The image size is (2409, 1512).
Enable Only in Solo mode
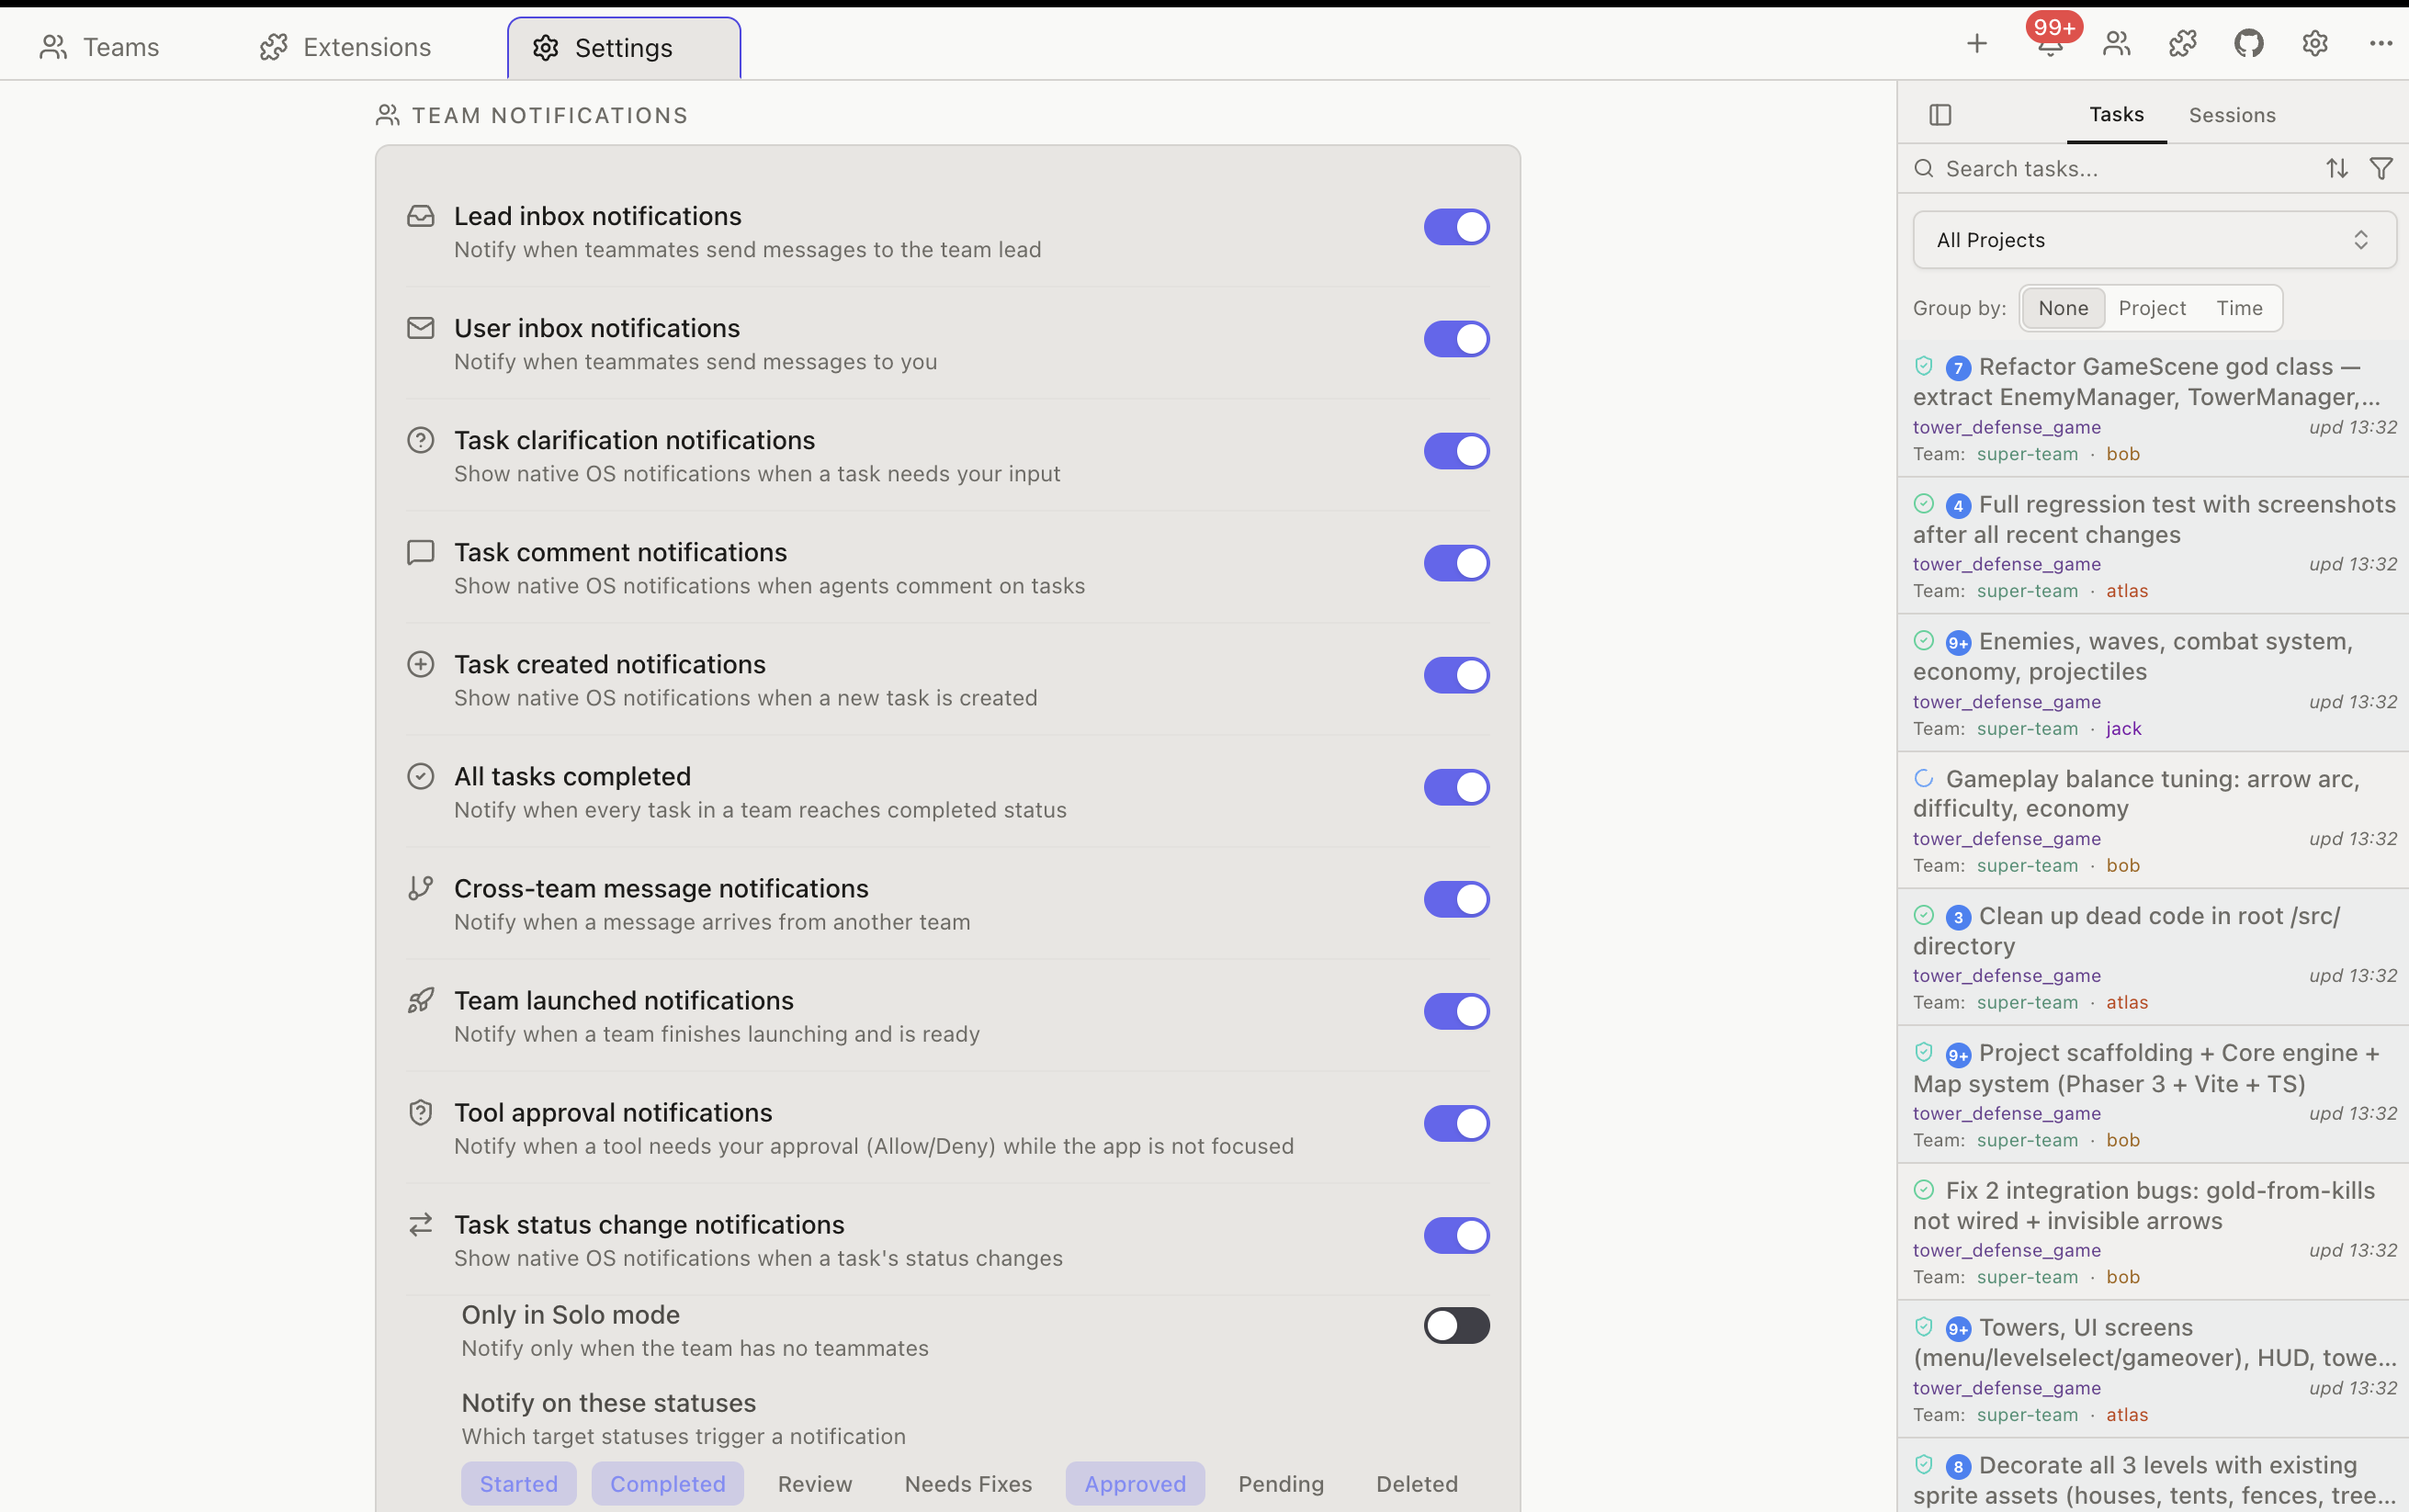click(x=1456, y=1325)
